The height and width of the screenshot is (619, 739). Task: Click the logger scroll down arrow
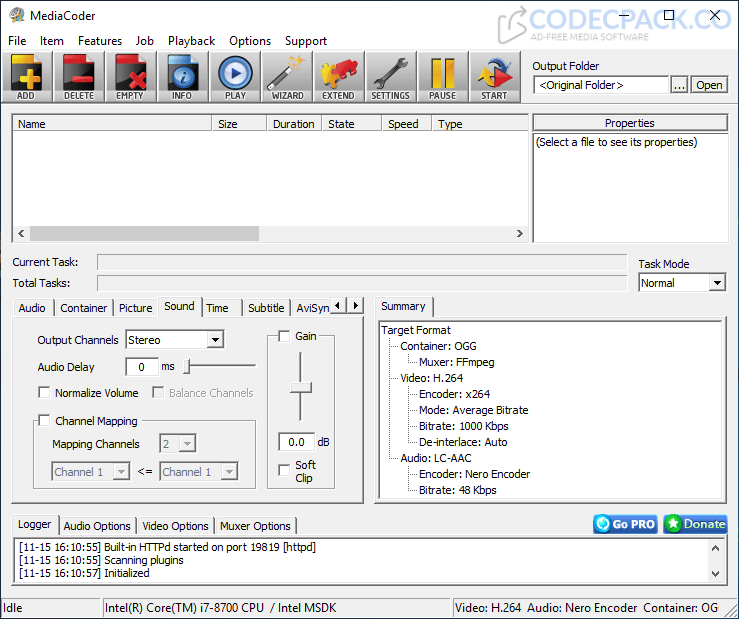715,574
